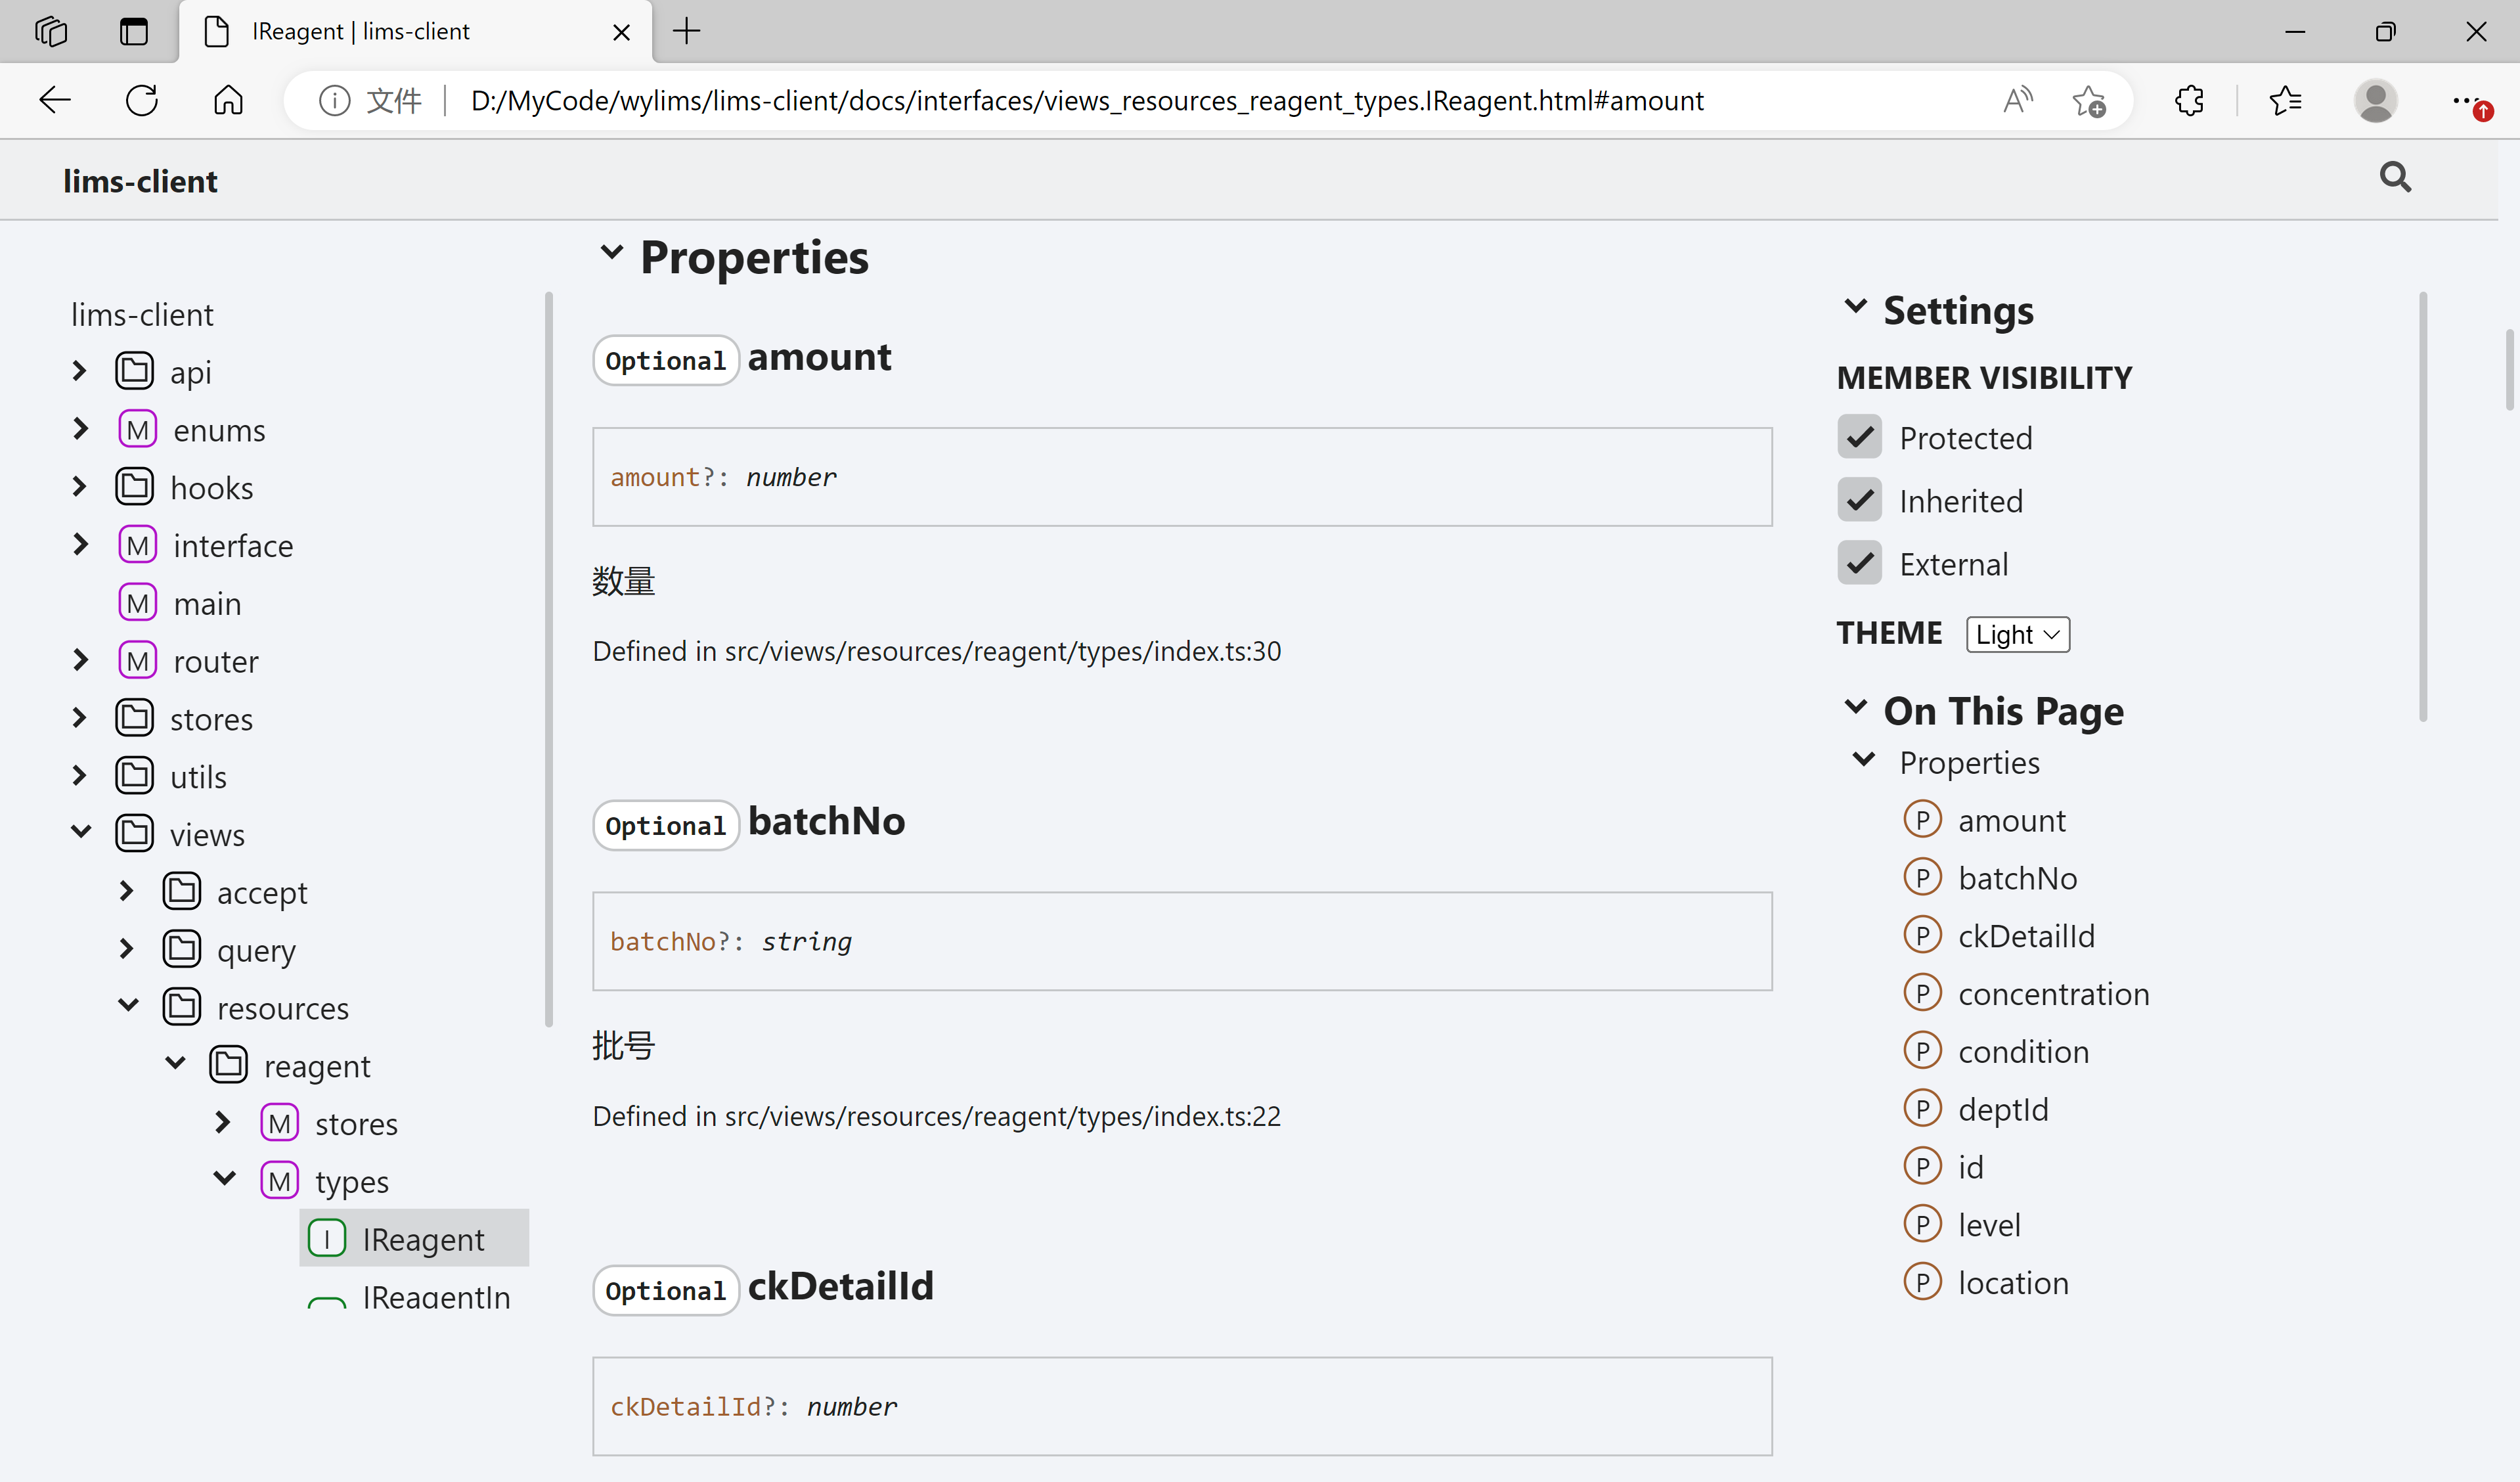This screenshot has width=2520, height=1482.
Task: Open a new browser tab
Action: point(686,32)
